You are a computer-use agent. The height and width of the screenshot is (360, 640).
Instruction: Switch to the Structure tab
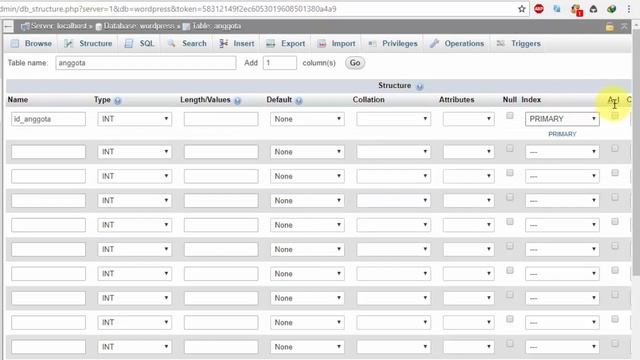click(88, 43)
